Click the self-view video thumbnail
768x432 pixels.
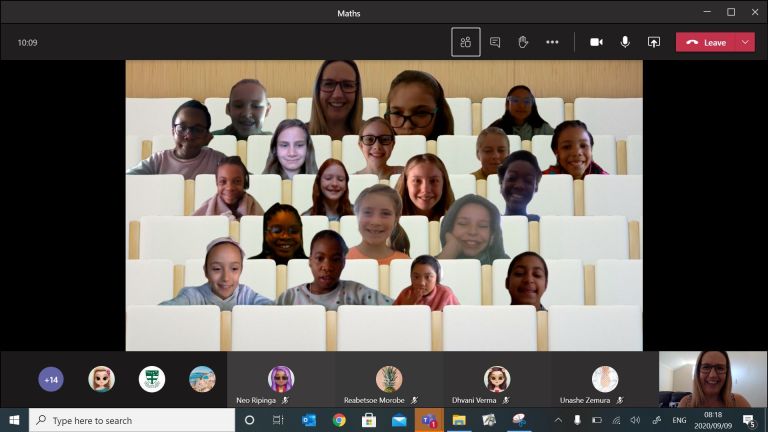click(713, 379)
